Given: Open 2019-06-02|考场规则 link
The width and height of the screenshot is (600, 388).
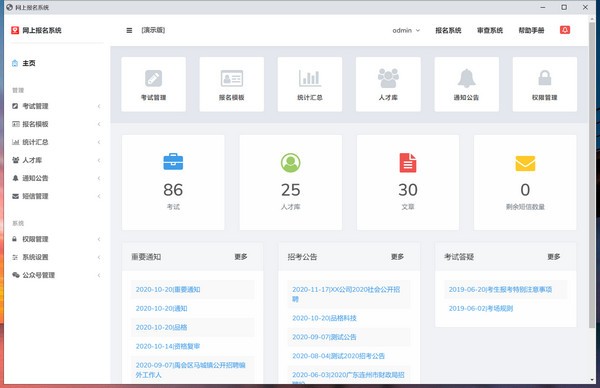Looking at the screenshot, I should [481, 308].
